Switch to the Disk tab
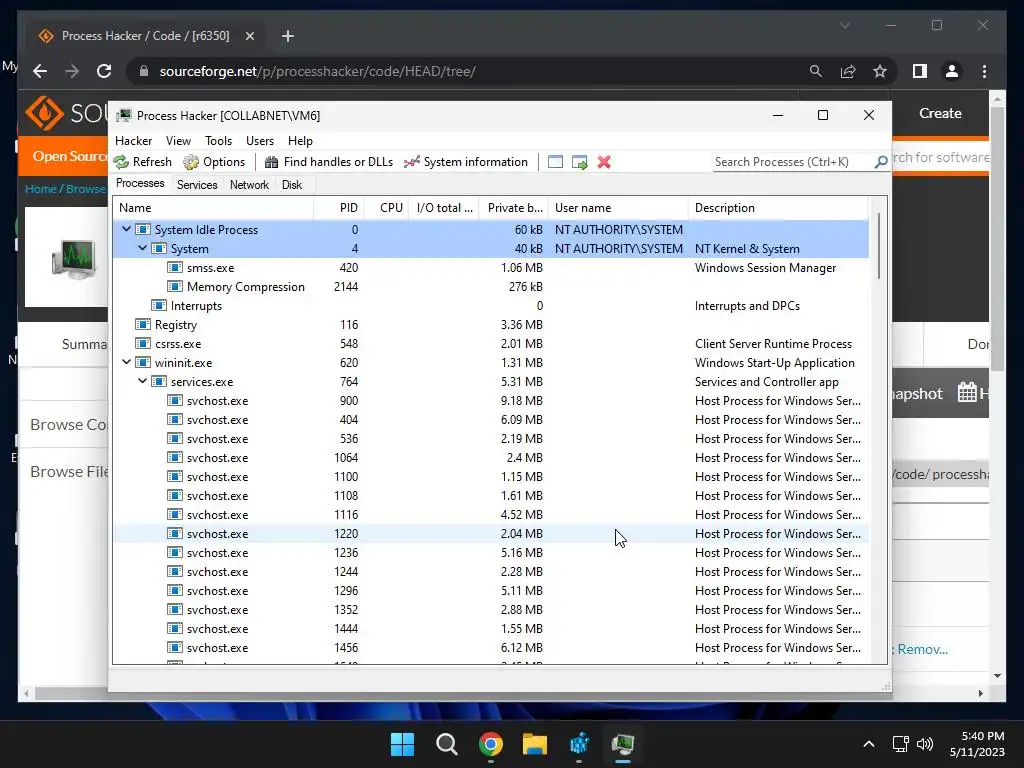Screen dimensions: 1024x768 (x=292, y=185)
